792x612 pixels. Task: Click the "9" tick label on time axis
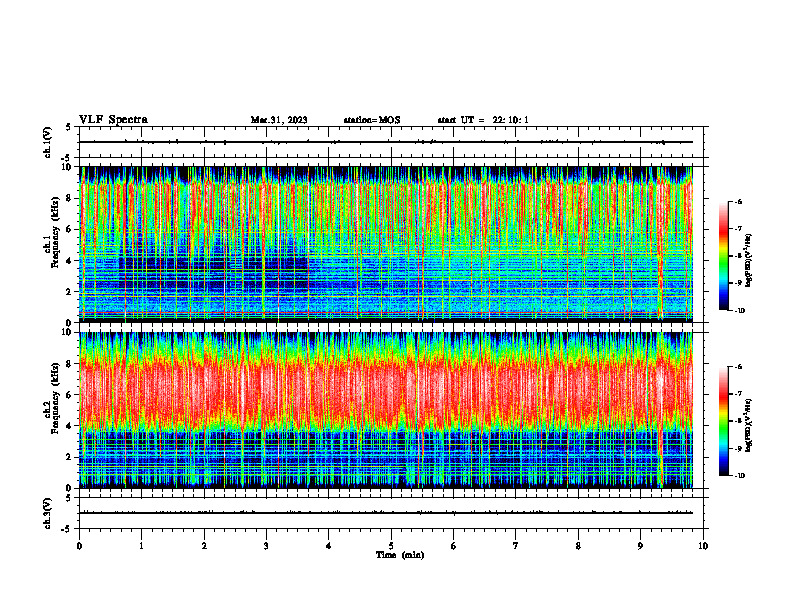[x=640, y=546]
